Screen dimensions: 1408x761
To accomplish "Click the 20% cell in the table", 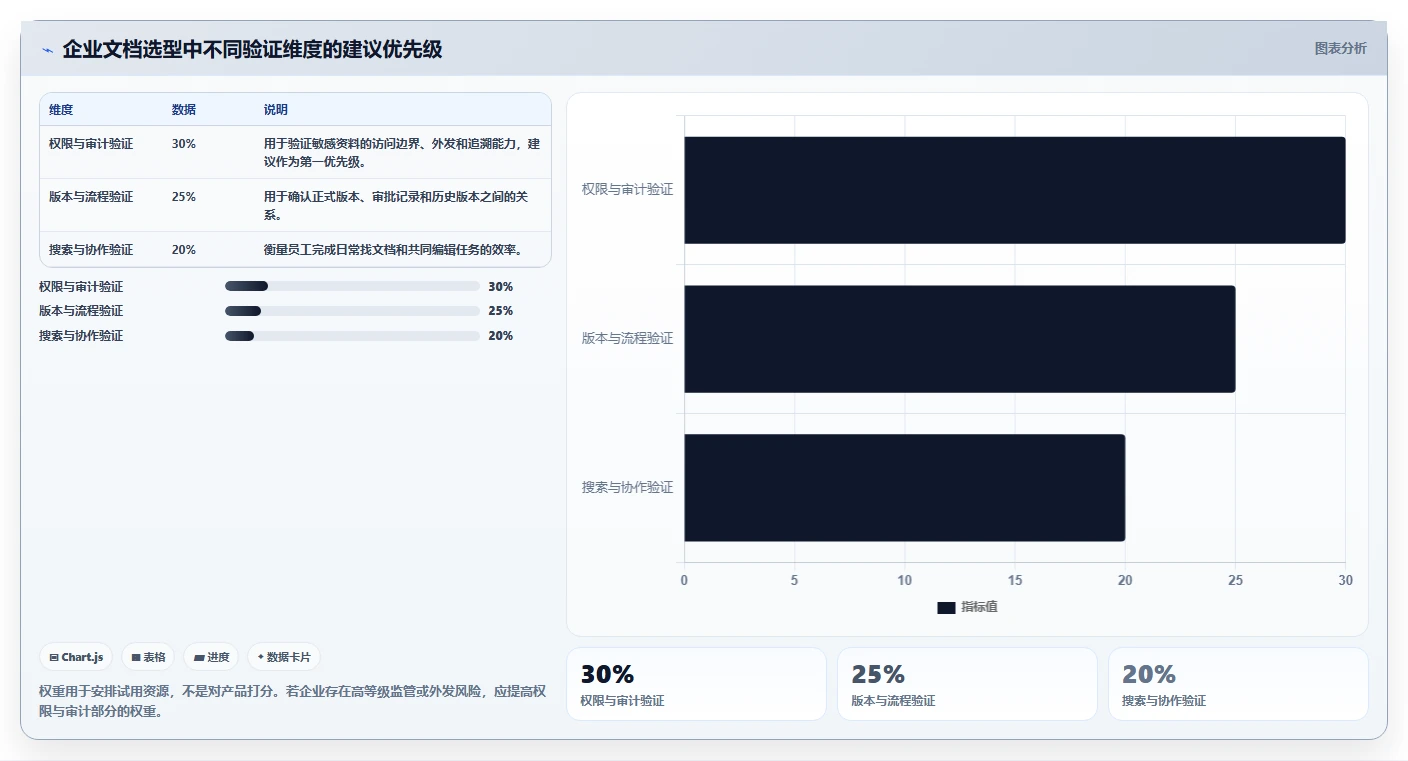I will [x=184, y=250].
